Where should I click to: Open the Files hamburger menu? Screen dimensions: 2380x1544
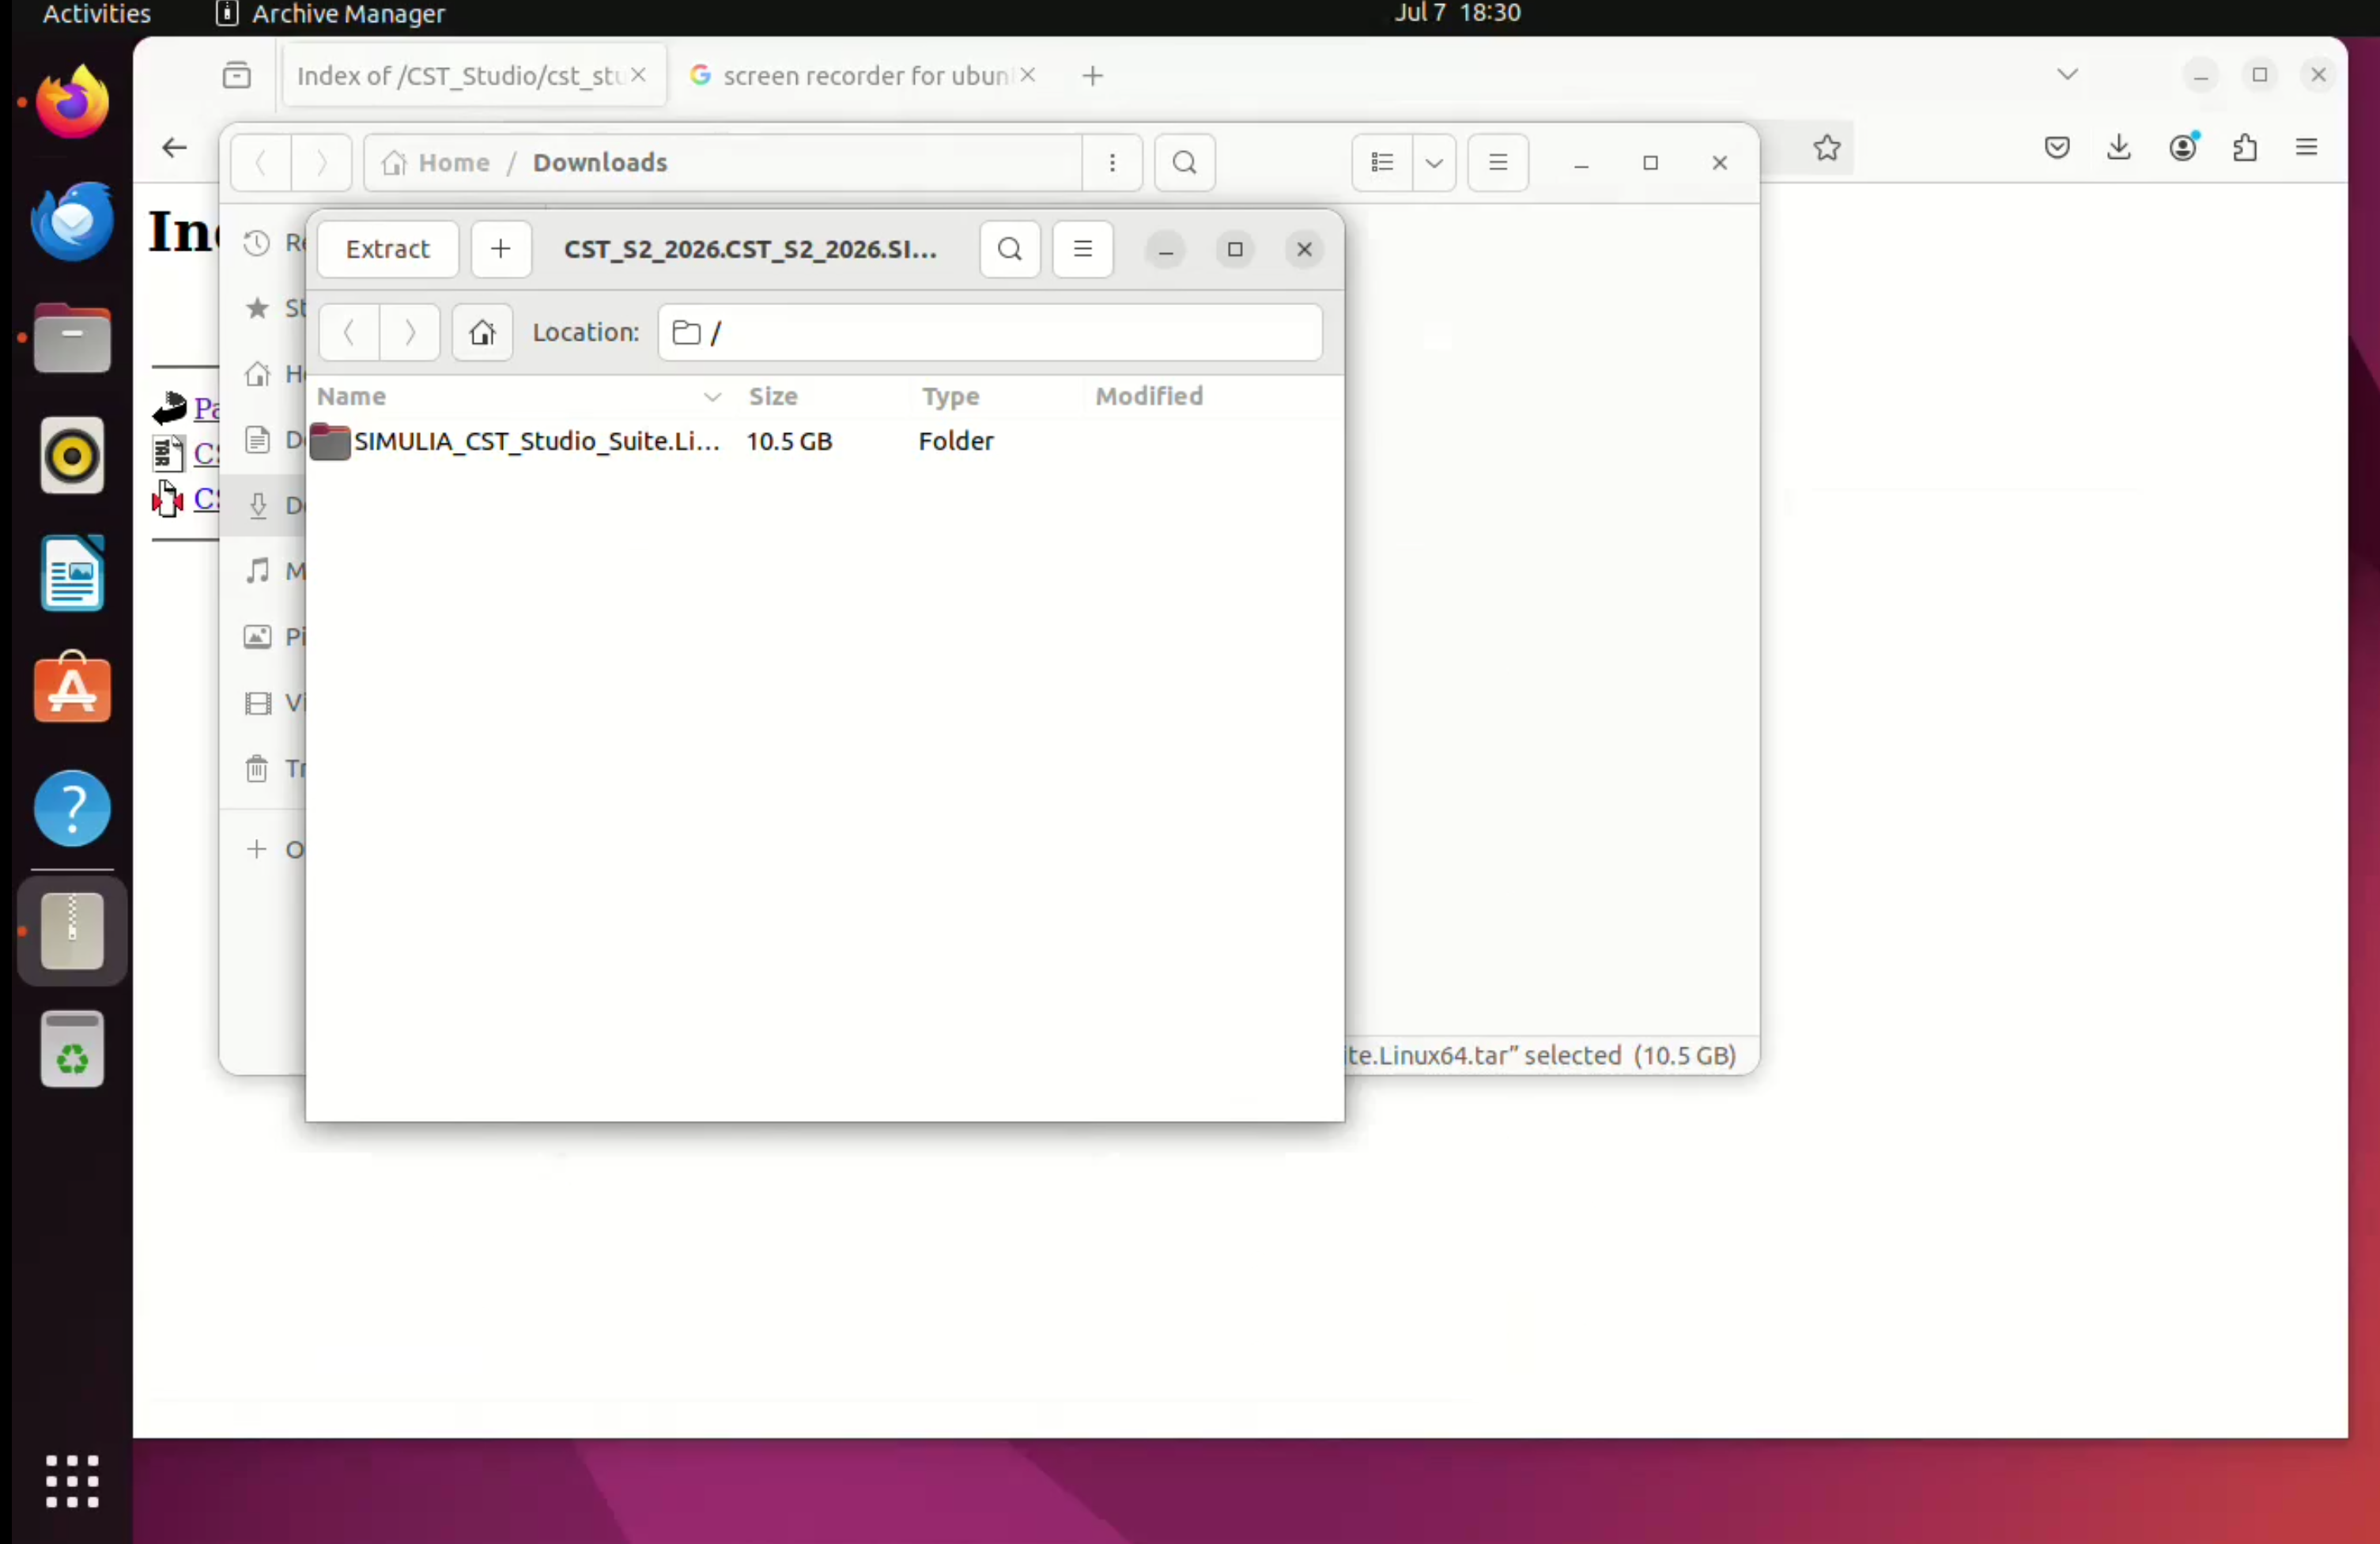tap(1498, 162)
